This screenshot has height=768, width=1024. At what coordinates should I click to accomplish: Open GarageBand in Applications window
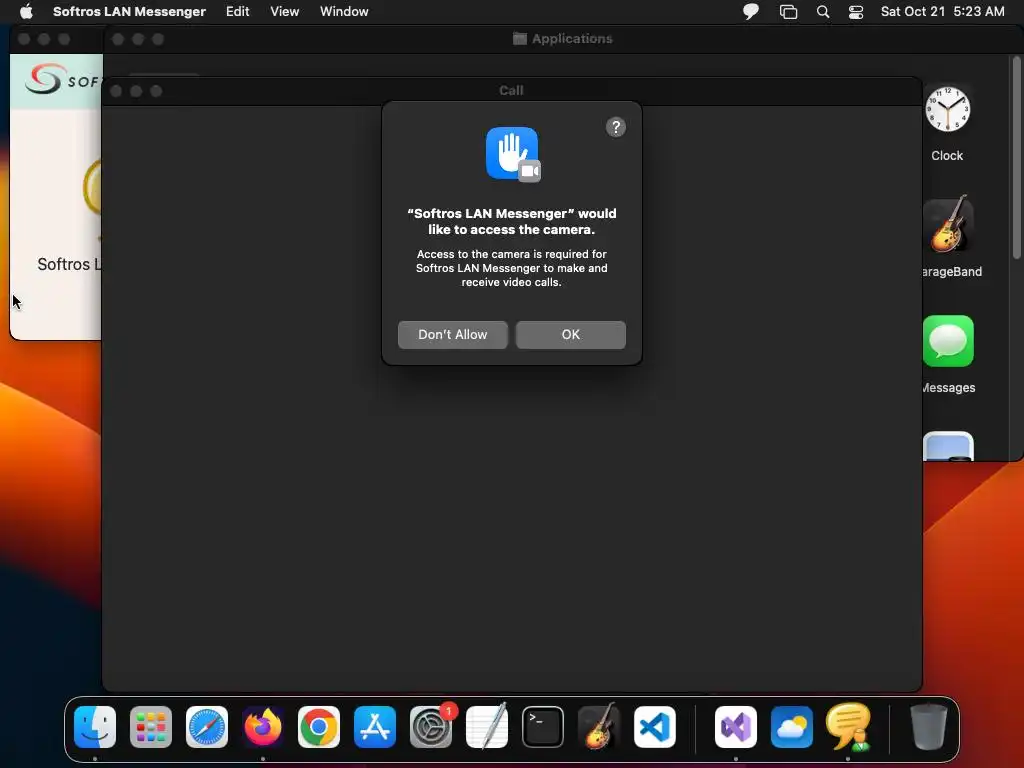(x=950, y=225)
